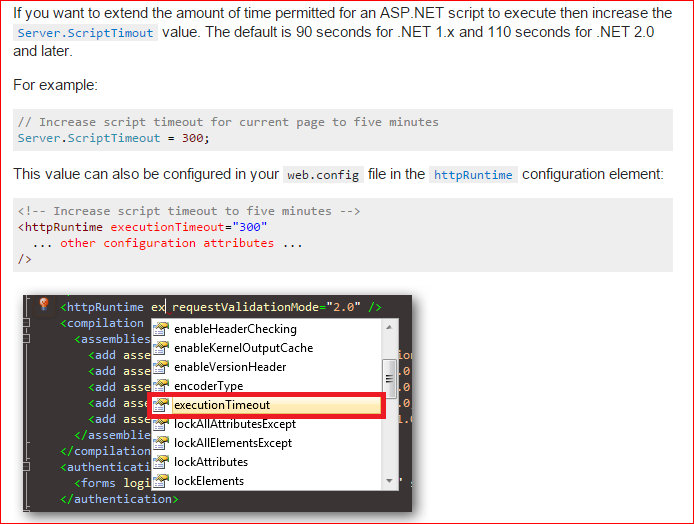Click the enableKernelOutputCache property icon
Screen dimensions: 694x524
point(161,348)
